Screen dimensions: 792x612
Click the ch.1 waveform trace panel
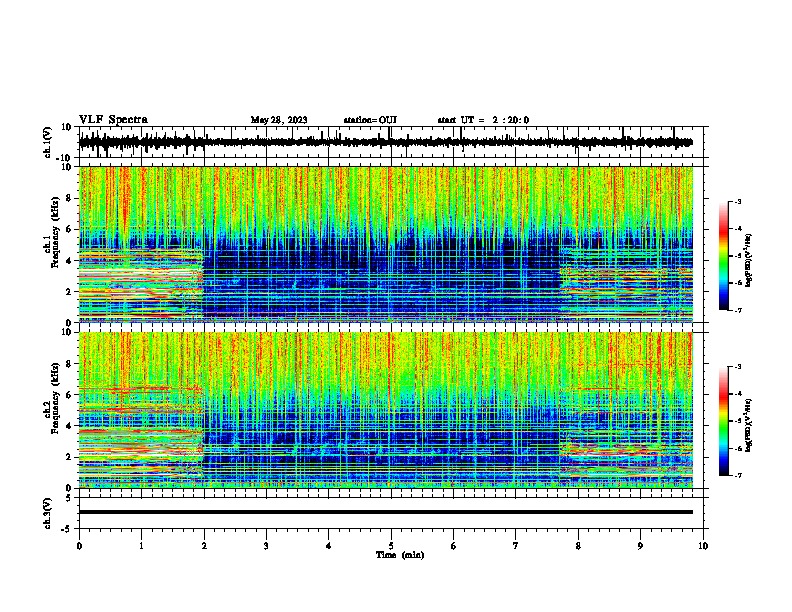(391, 142)
